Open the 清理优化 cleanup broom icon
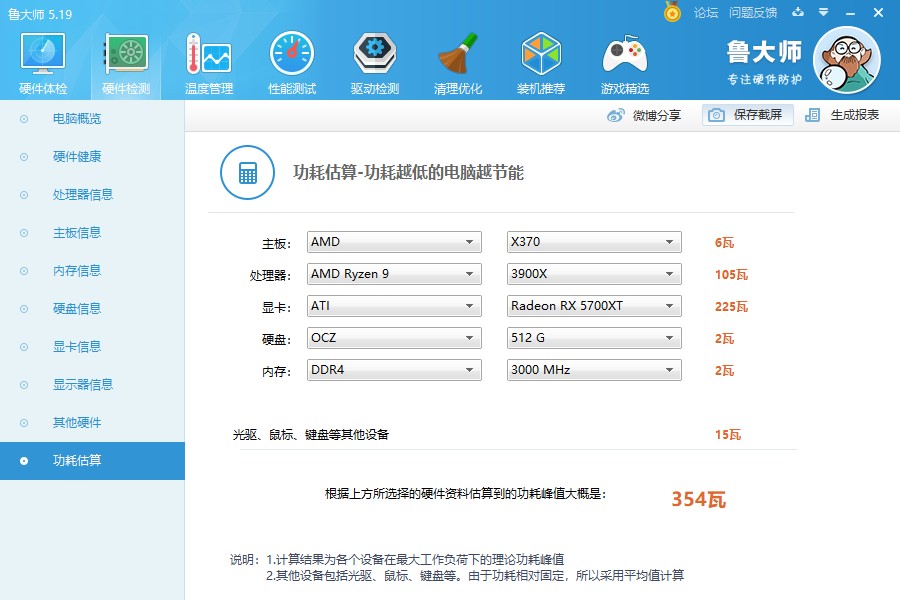Viewport: 900px width, 600px height. click(x=457, y=53)
